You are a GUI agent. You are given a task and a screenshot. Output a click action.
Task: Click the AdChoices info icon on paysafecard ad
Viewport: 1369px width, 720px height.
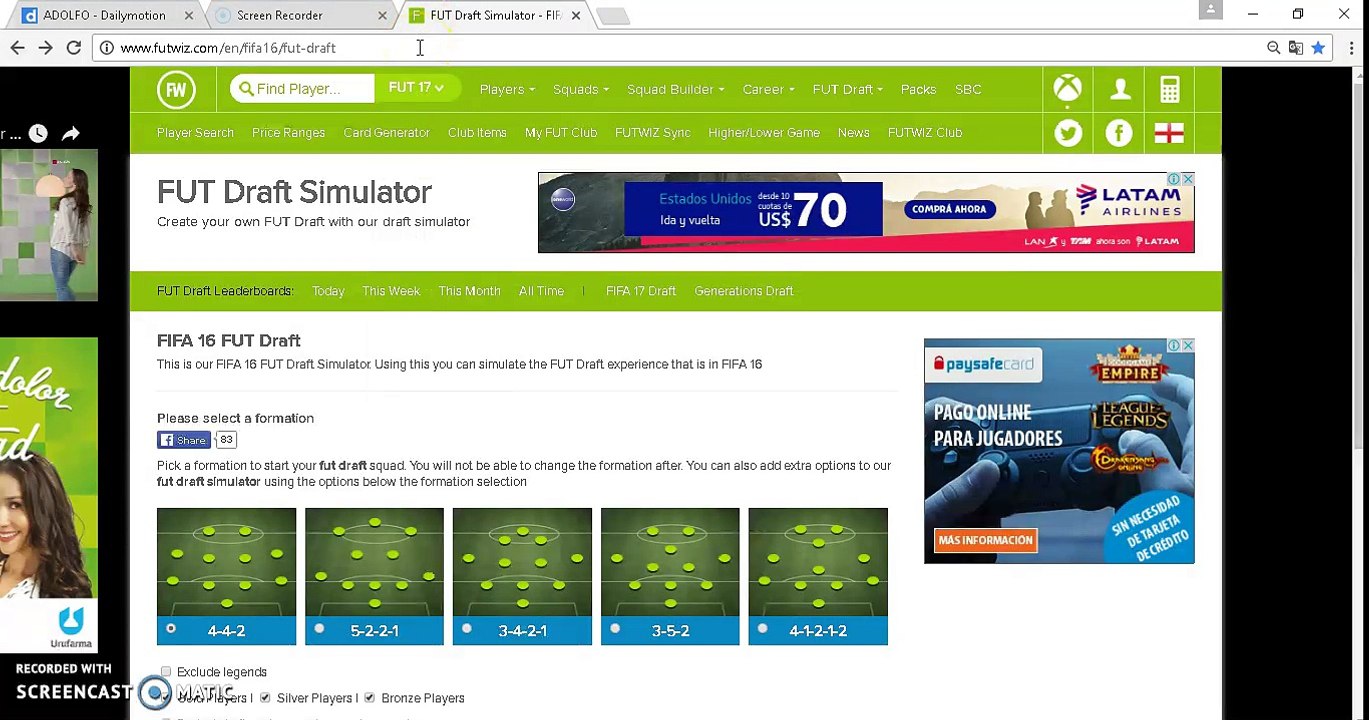(1174, 346)
